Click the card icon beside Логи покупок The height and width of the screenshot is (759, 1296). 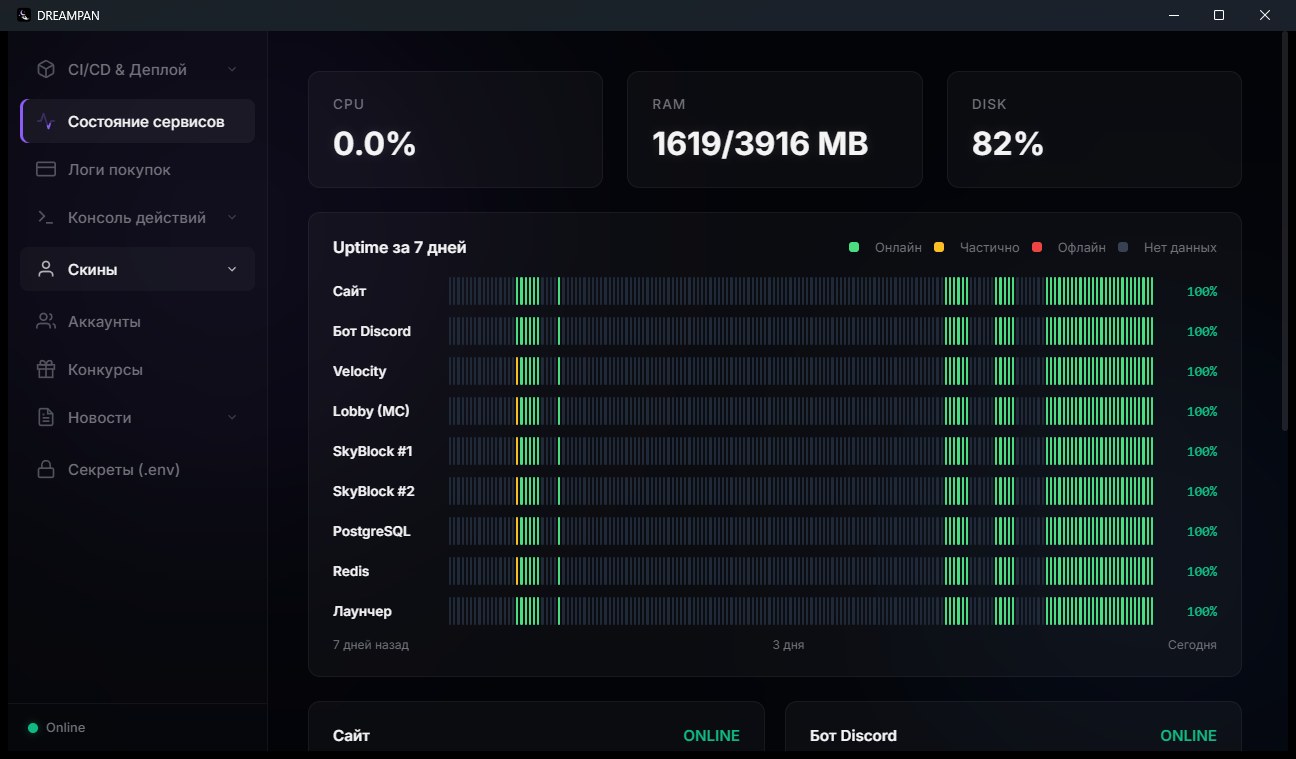45,169
